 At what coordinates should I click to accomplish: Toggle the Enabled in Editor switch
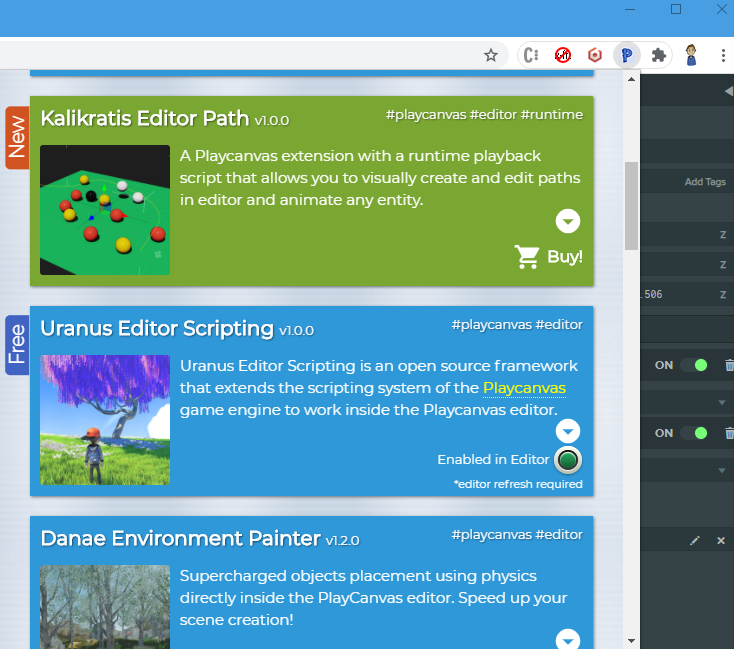(568, 460)
